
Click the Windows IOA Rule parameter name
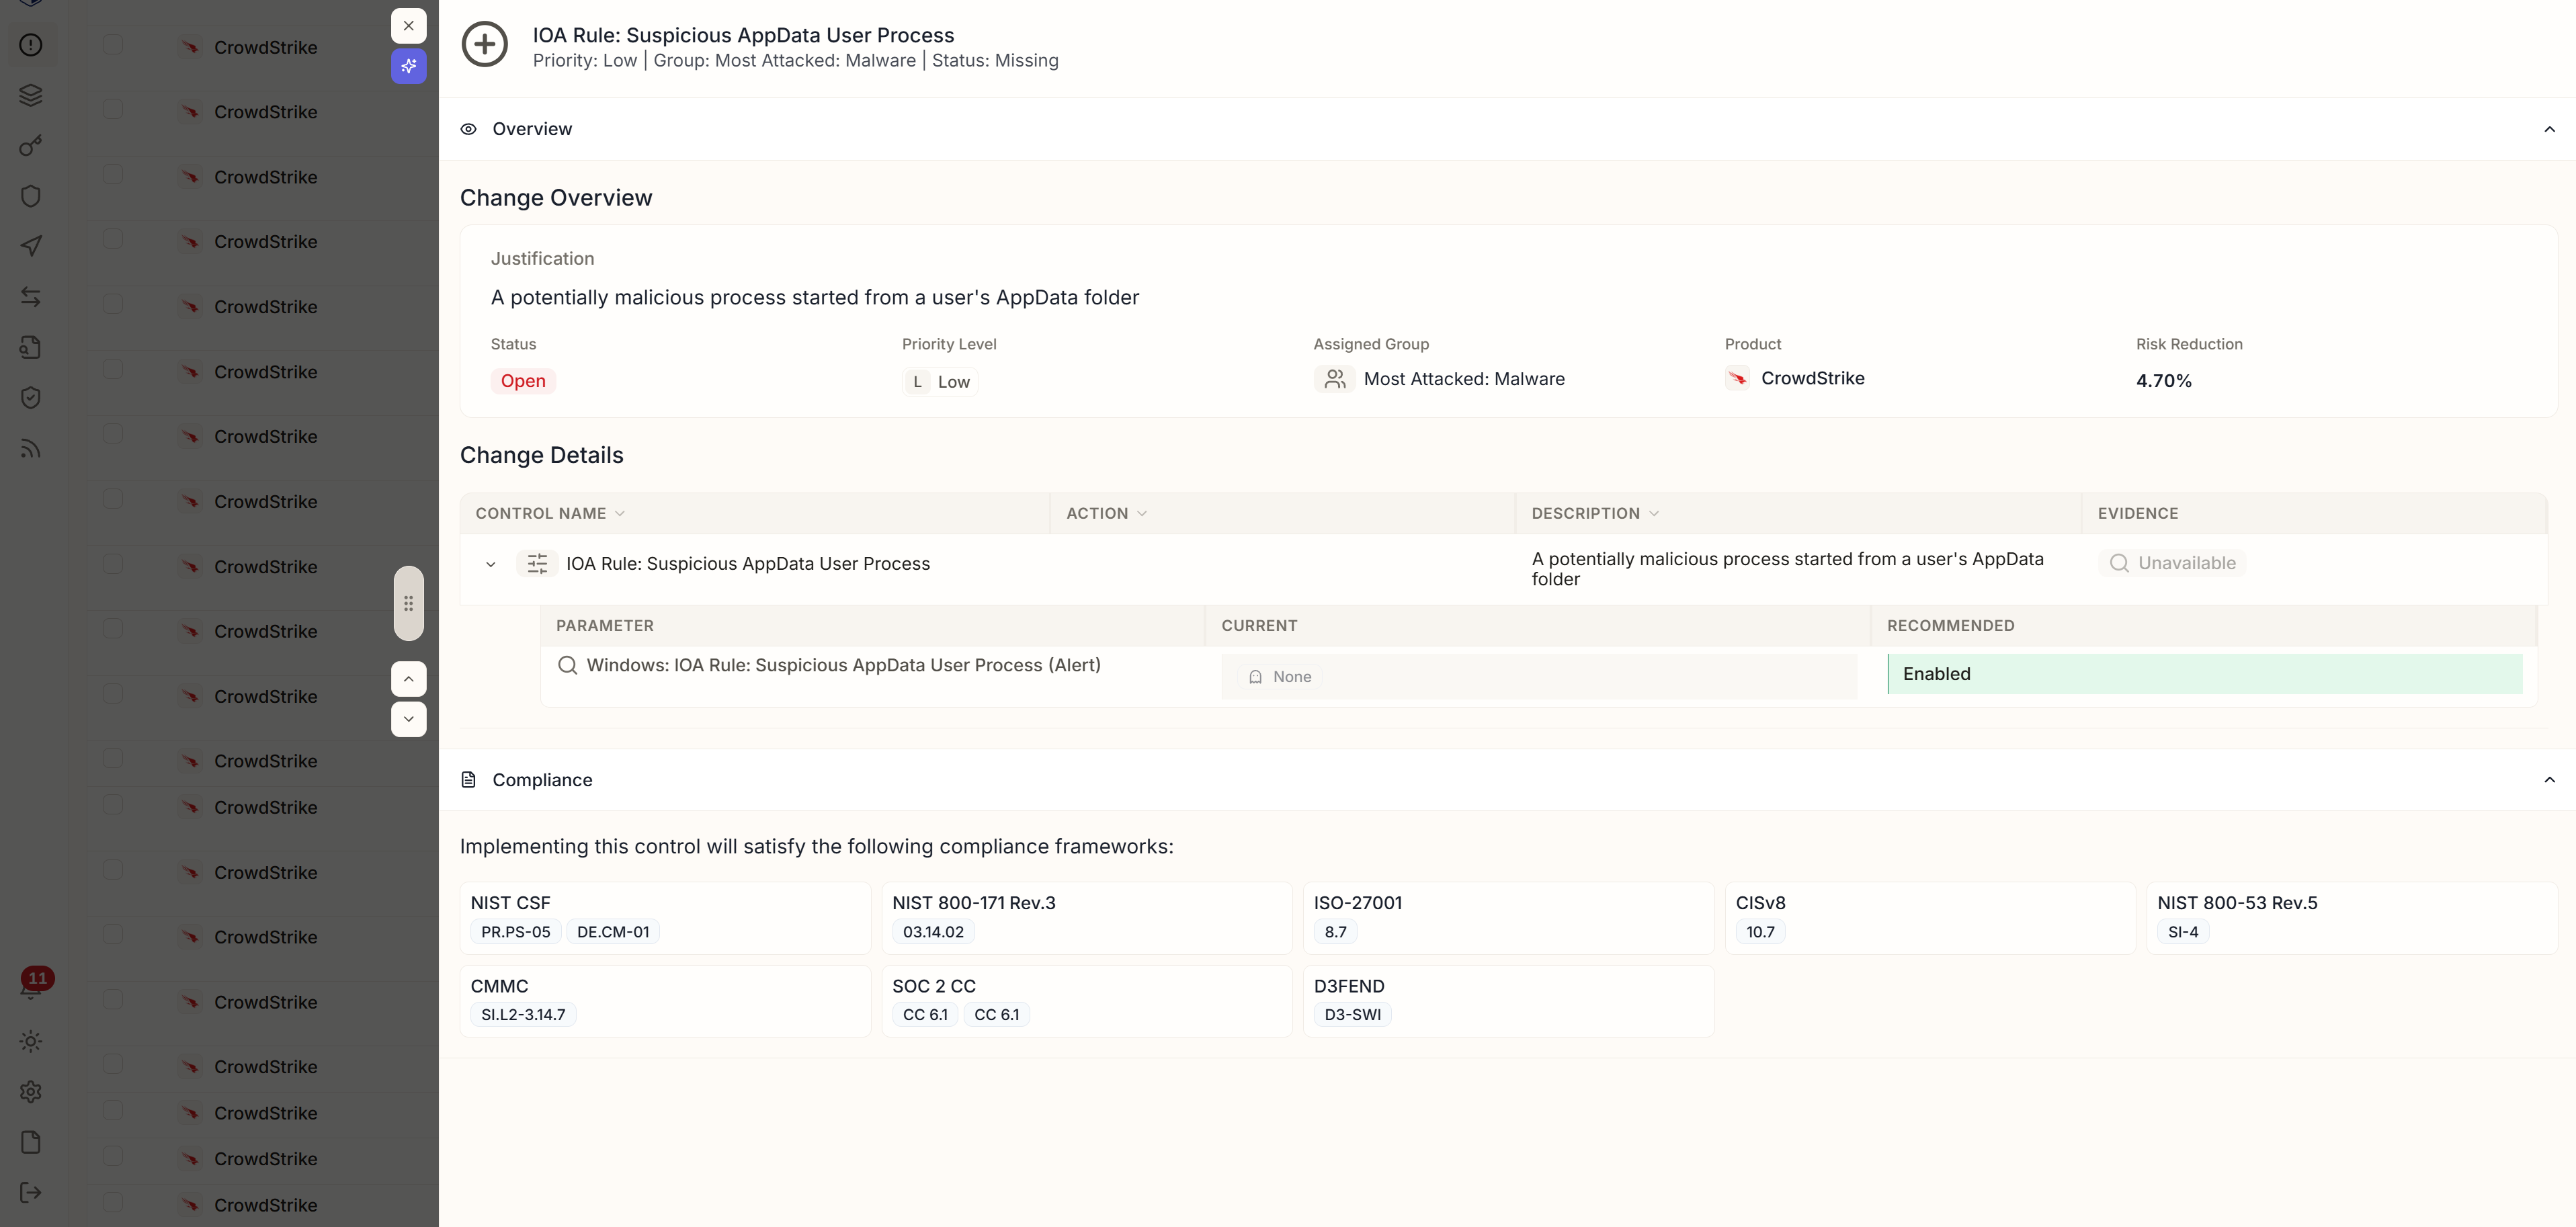(x=844, y=665)
